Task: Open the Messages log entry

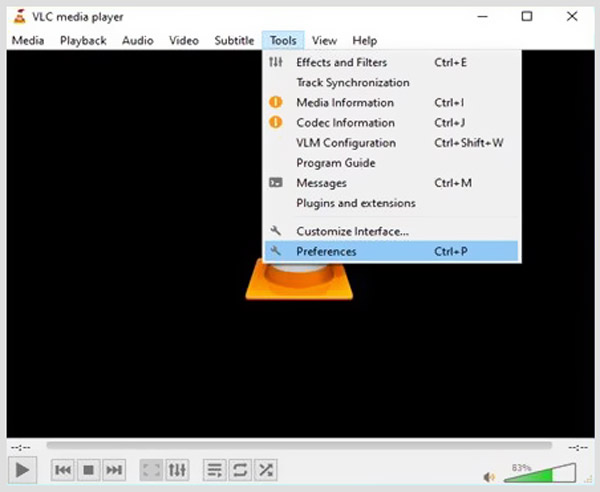Action: 321,183
